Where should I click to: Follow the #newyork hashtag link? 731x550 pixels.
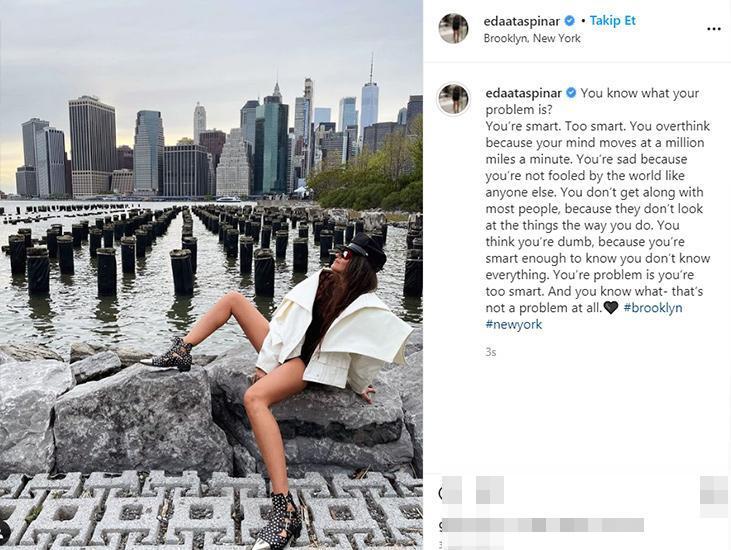(514, 324)
